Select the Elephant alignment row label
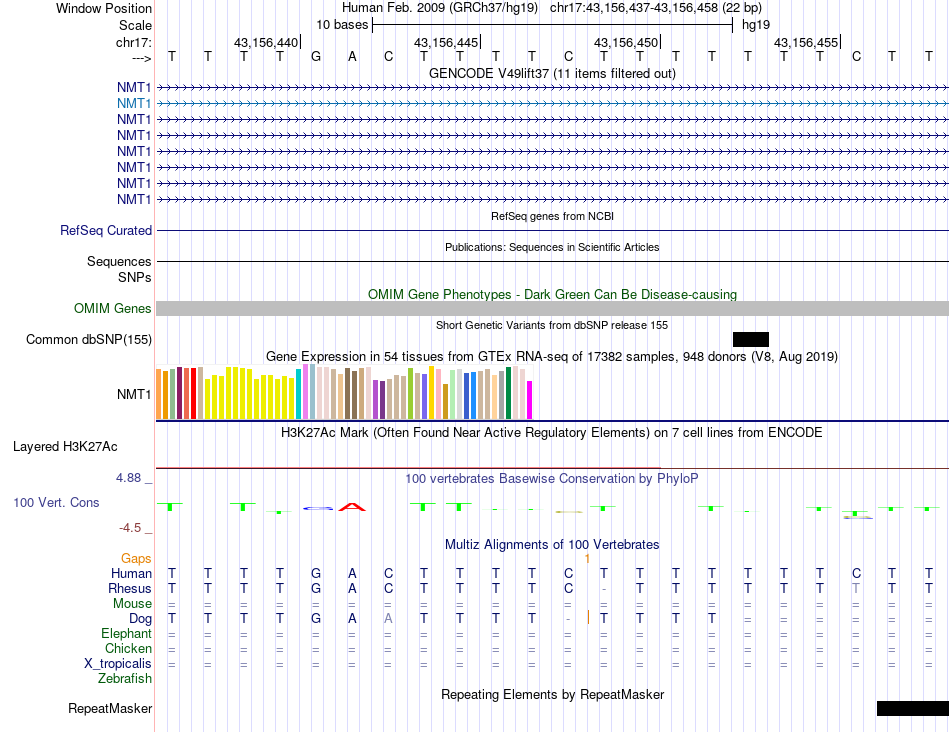 click(x=127, y=633)
